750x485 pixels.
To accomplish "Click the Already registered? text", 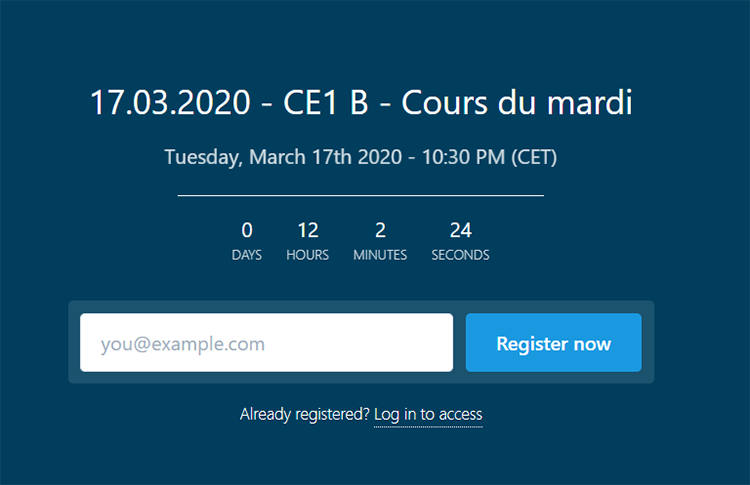I will [305, 414].
